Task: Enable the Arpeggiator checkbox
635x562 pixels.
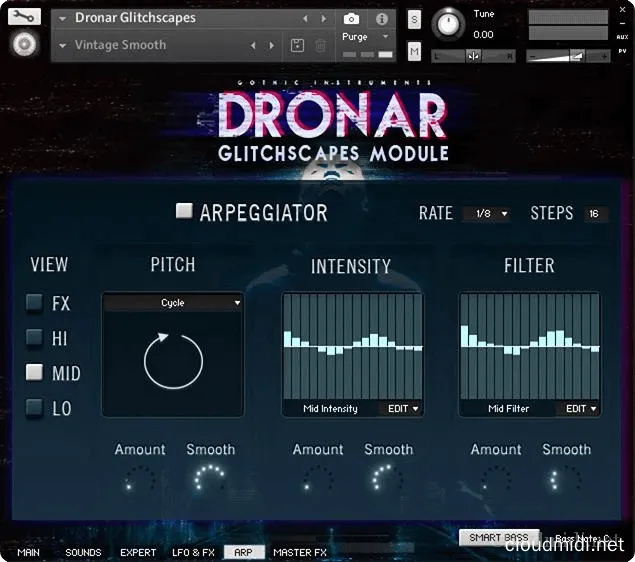Action: (184, 211)
